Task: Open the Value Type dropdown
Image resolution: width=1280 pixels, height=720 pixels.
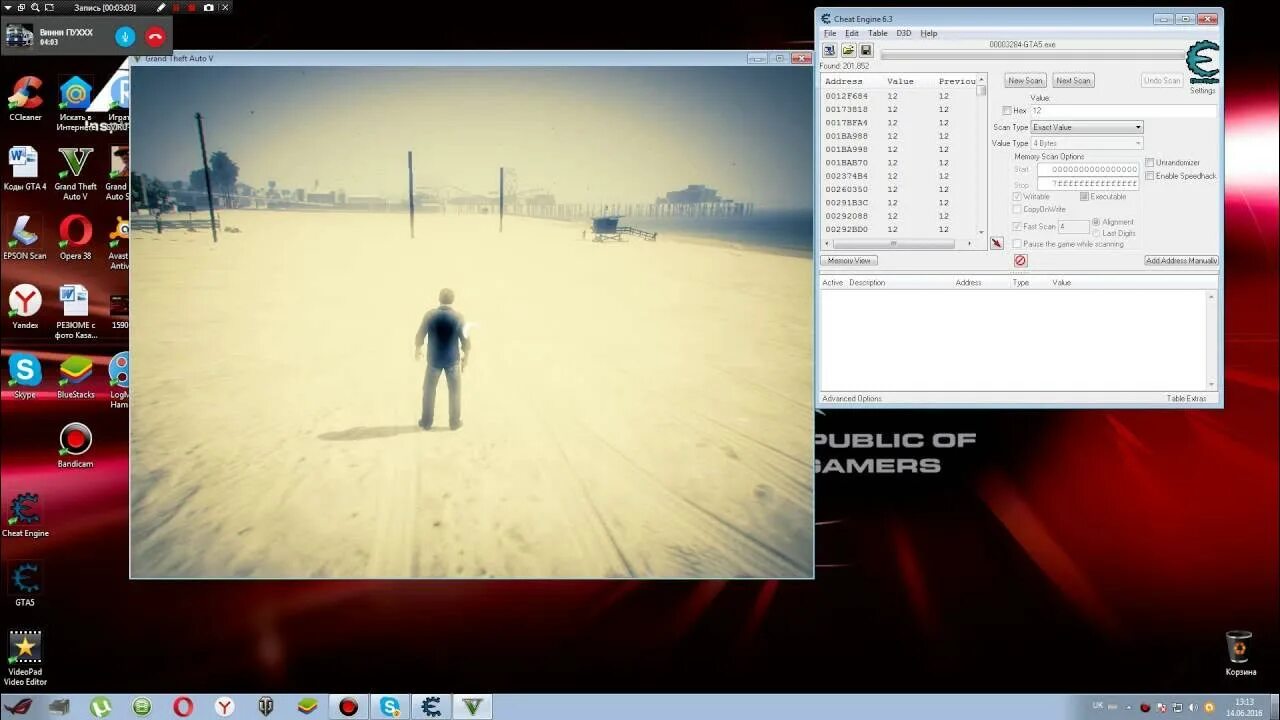Action: (1087, 143)
